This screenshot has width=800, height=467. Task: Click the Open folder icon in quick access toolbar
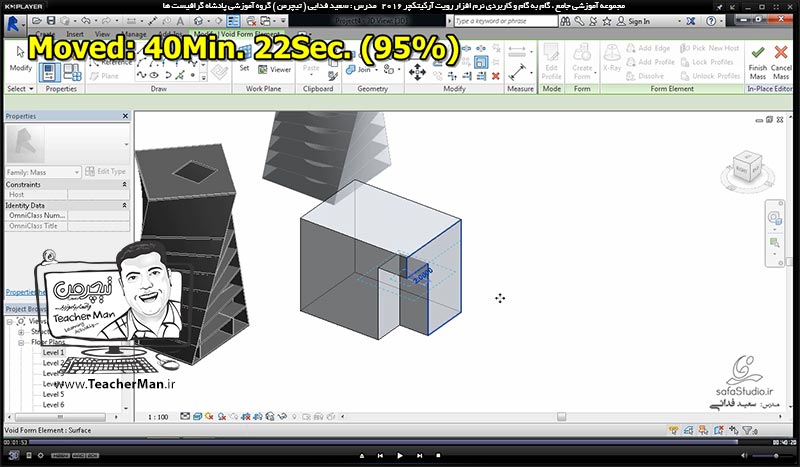pos(37,21)
